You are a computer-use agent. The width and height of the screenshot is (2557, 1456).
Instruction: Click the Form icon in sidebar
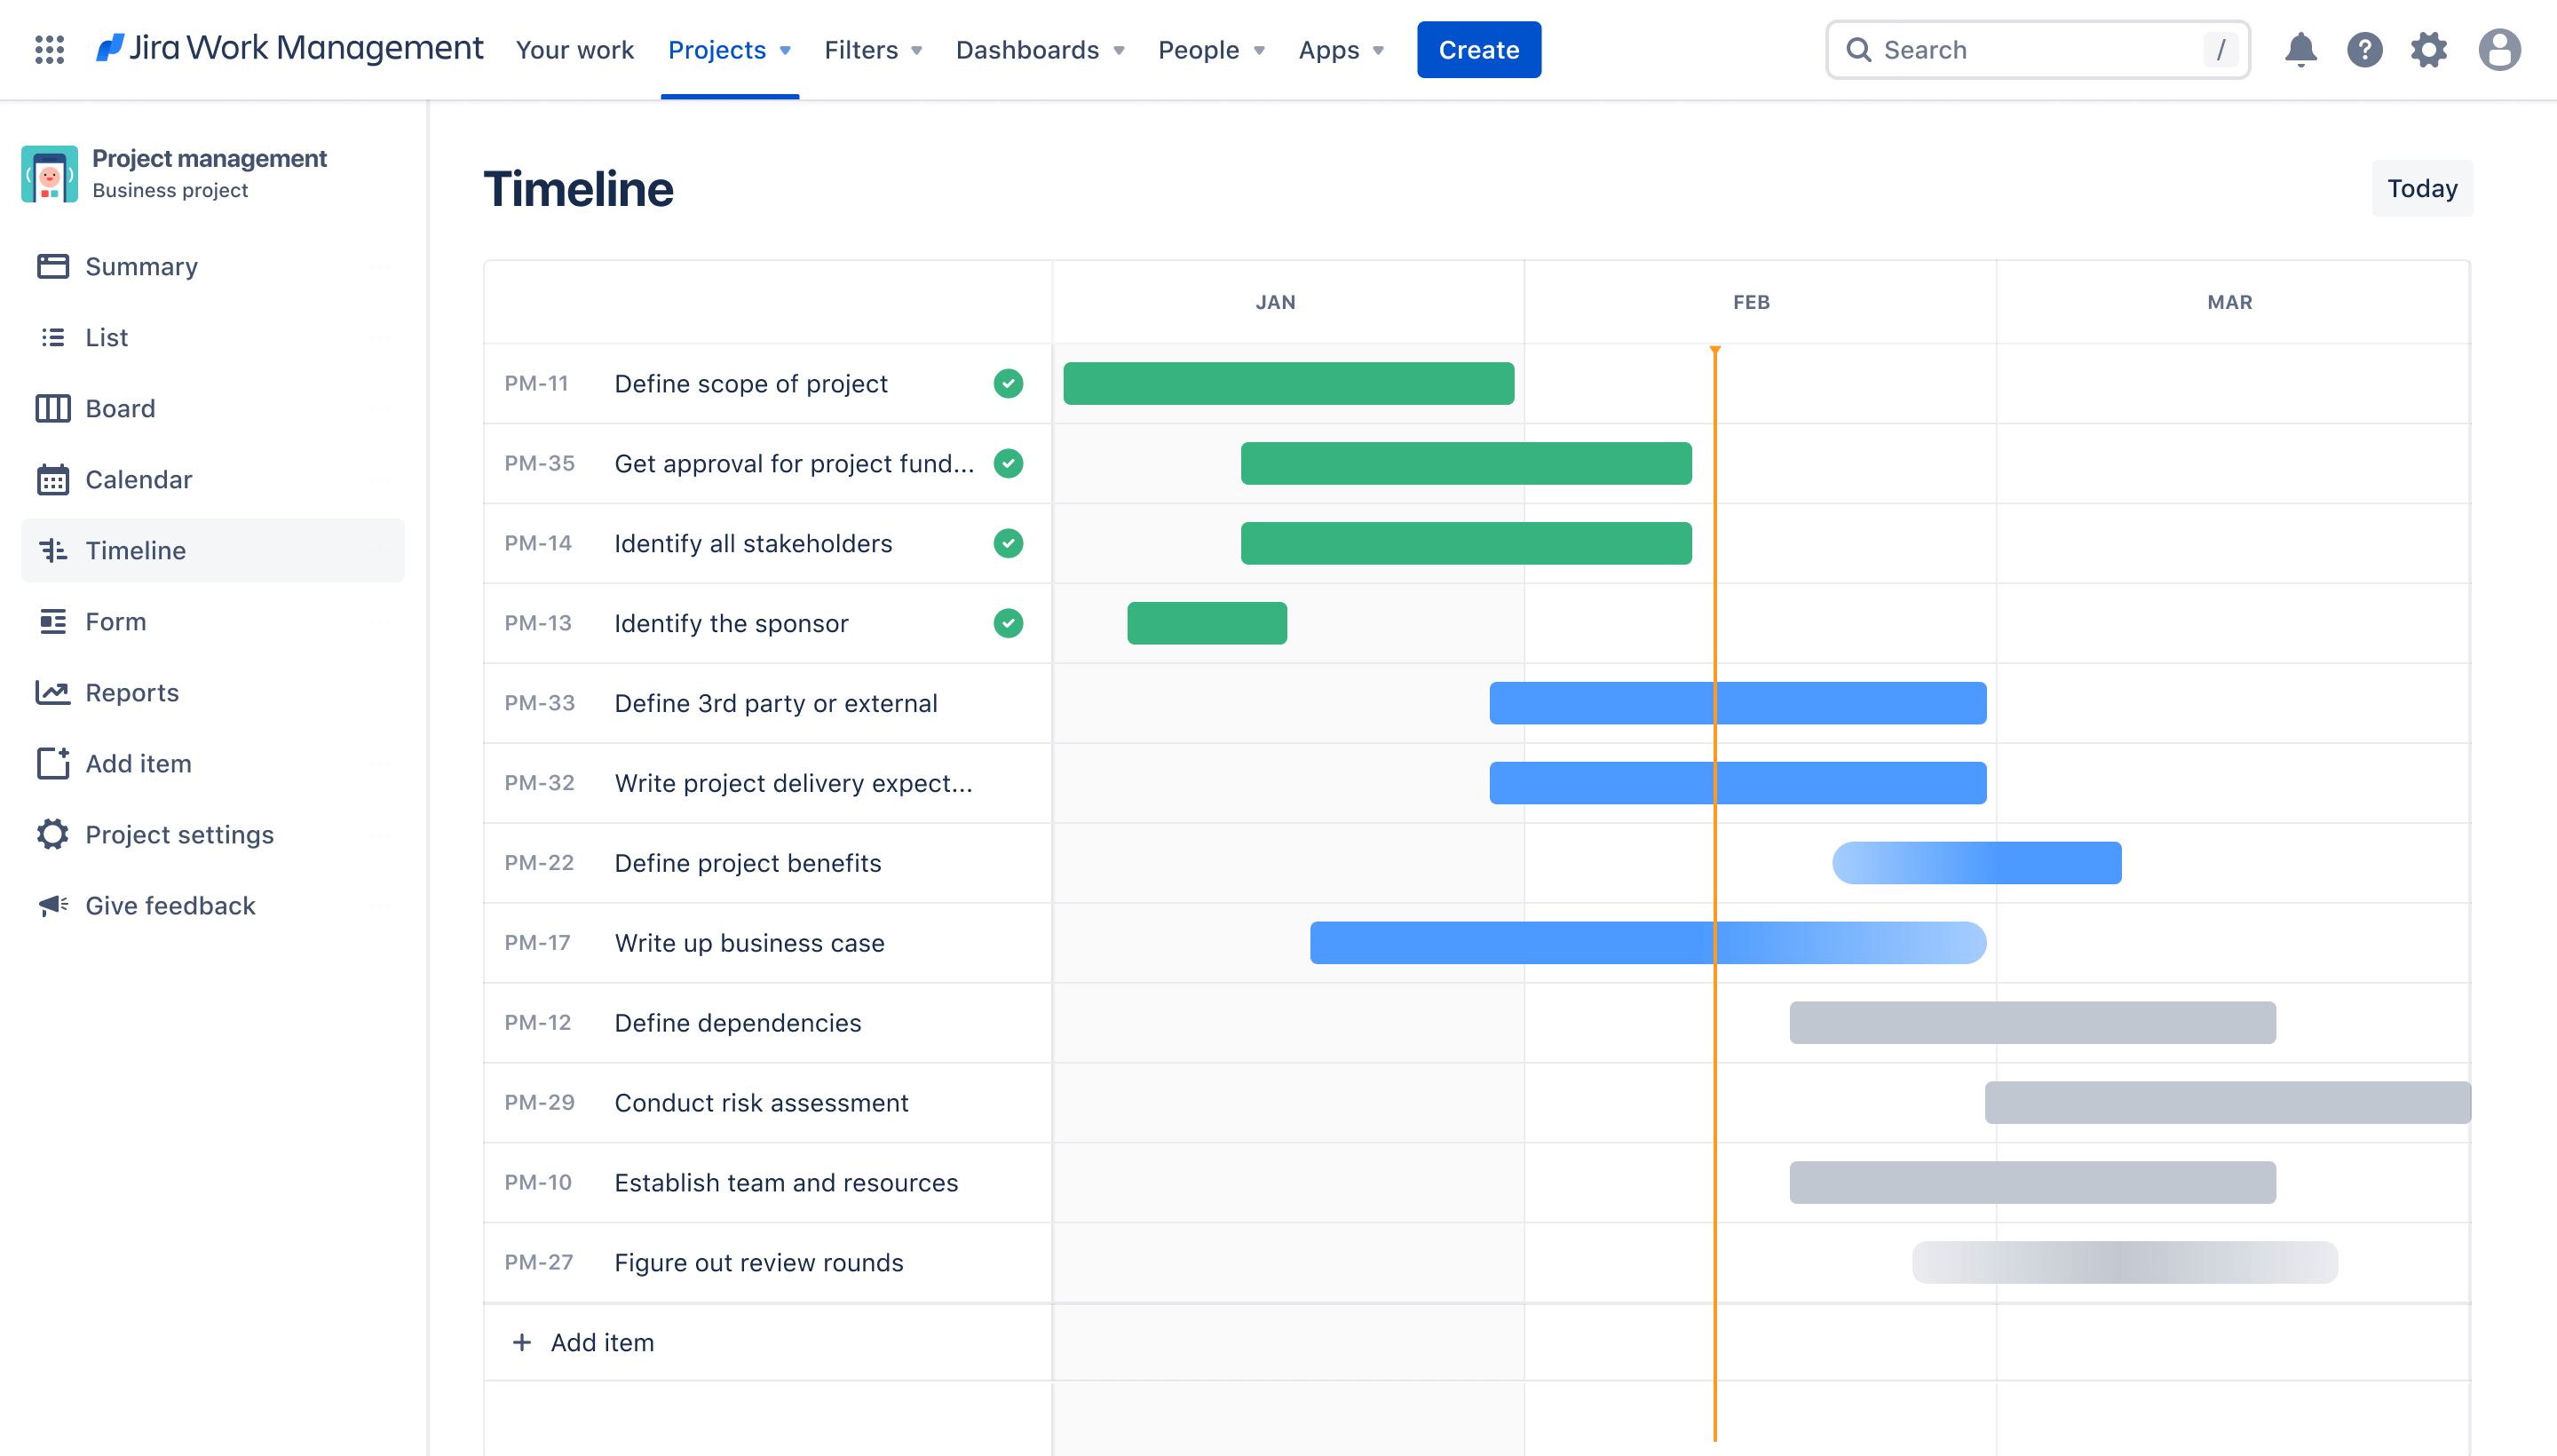(x=52, y=621)
